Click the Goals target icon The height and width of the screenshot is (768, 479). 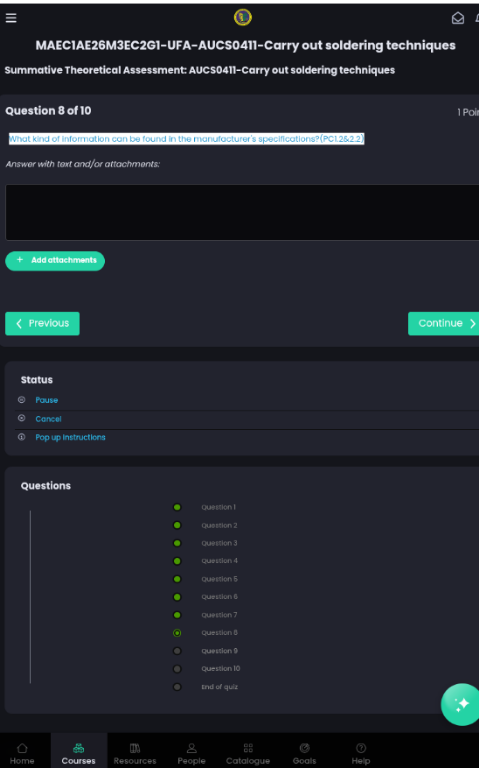click(304, 748)
